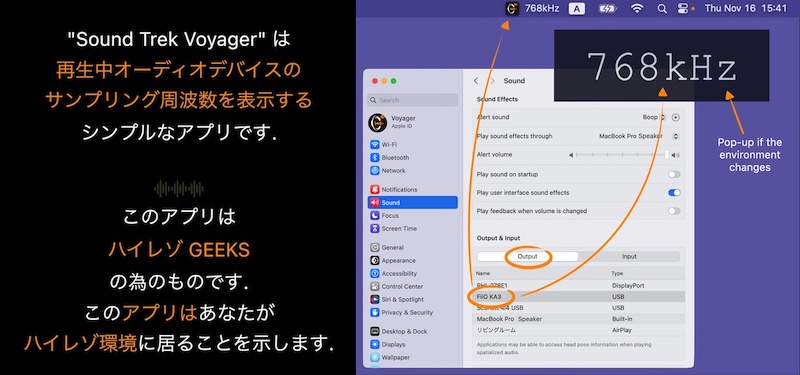Toggle Play sound on startup
The height and width of the screenshot is (375, 800).
(x=674, y=174)
